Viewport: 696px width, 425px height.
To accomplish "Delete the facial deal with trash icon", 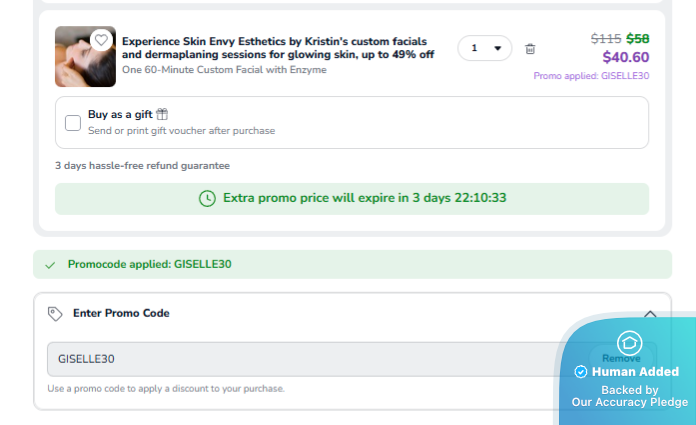I will click(530, 48).
